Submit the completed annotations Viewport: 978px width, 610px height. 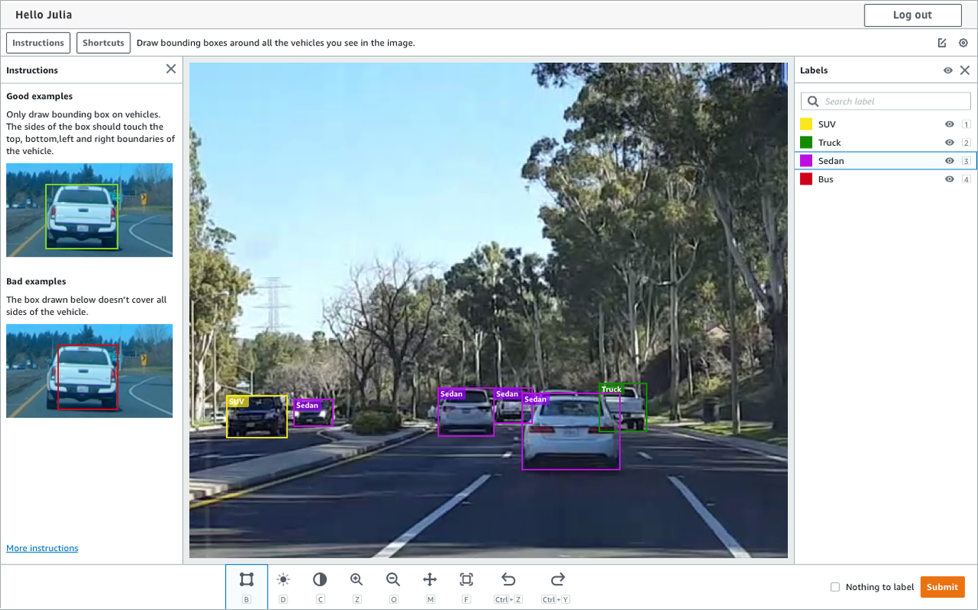tap(941, 587)
